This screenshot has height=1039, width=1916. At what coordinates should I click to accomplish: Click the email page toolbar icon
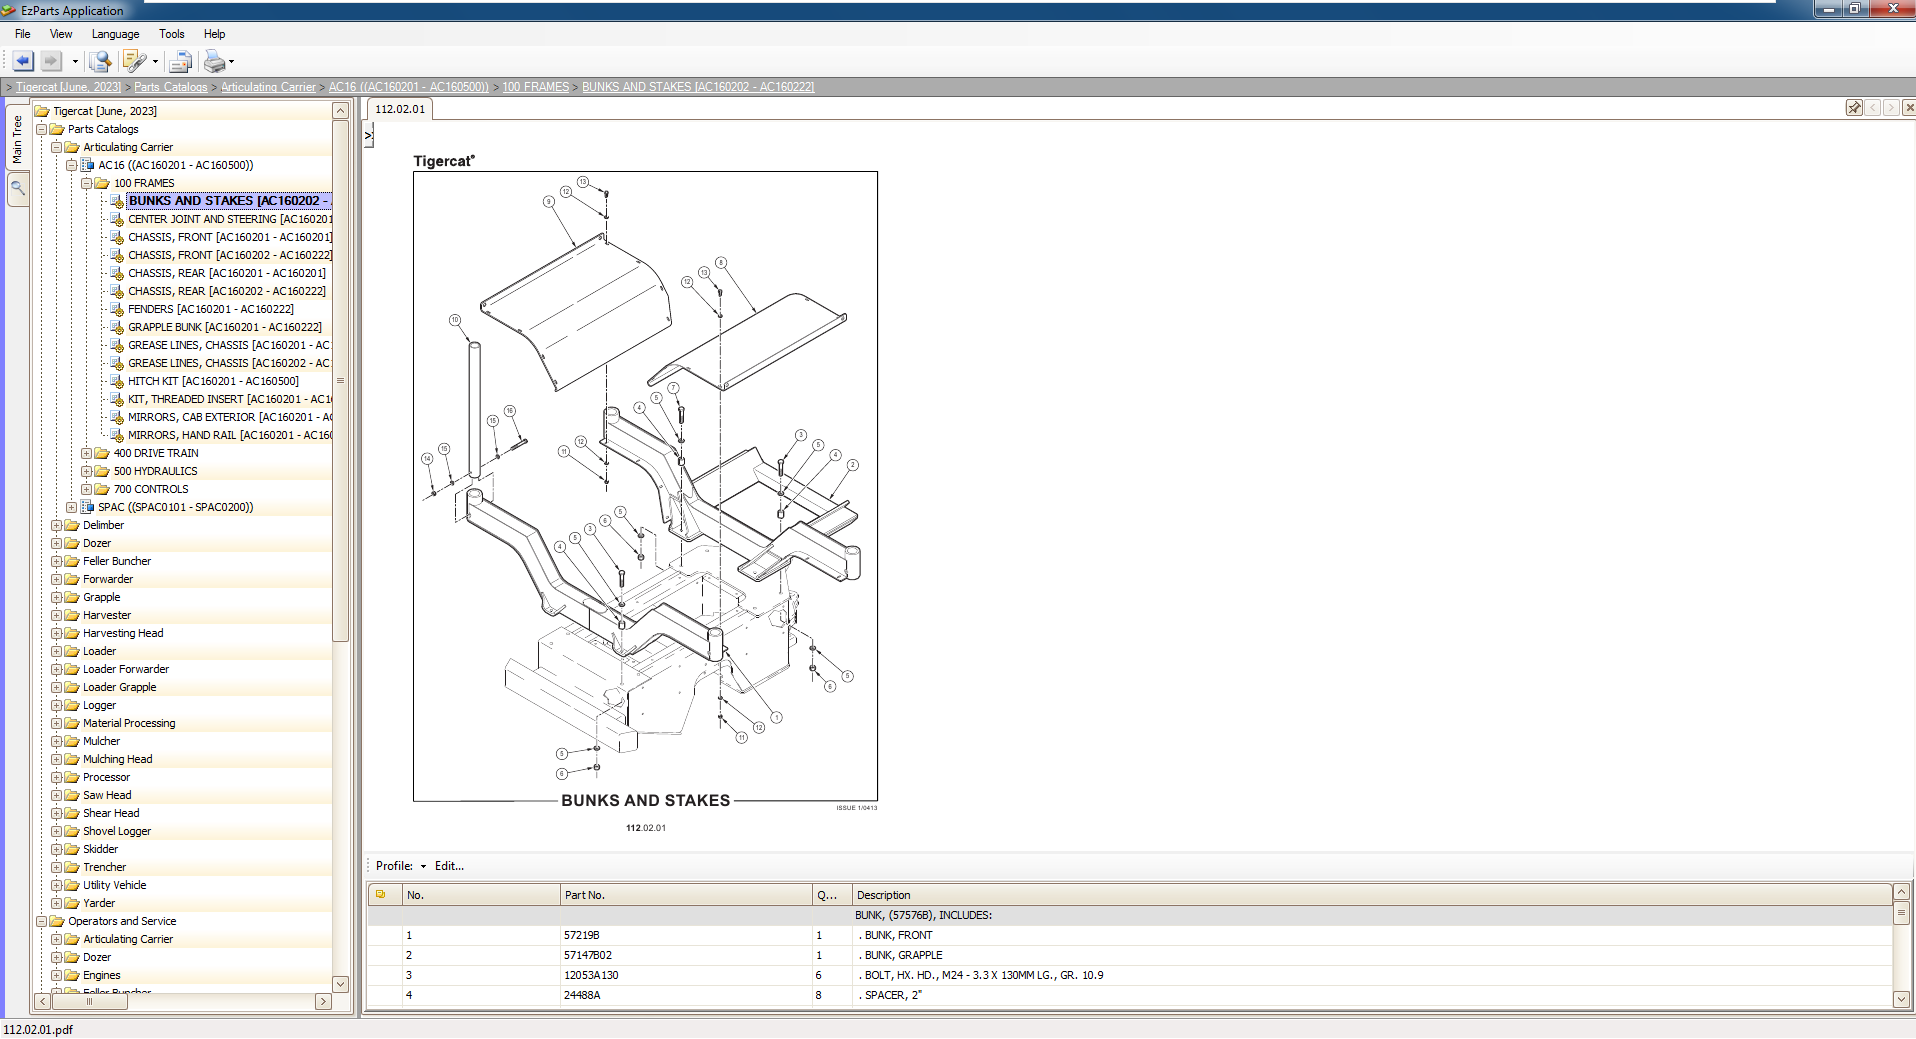tap(180, 61)
